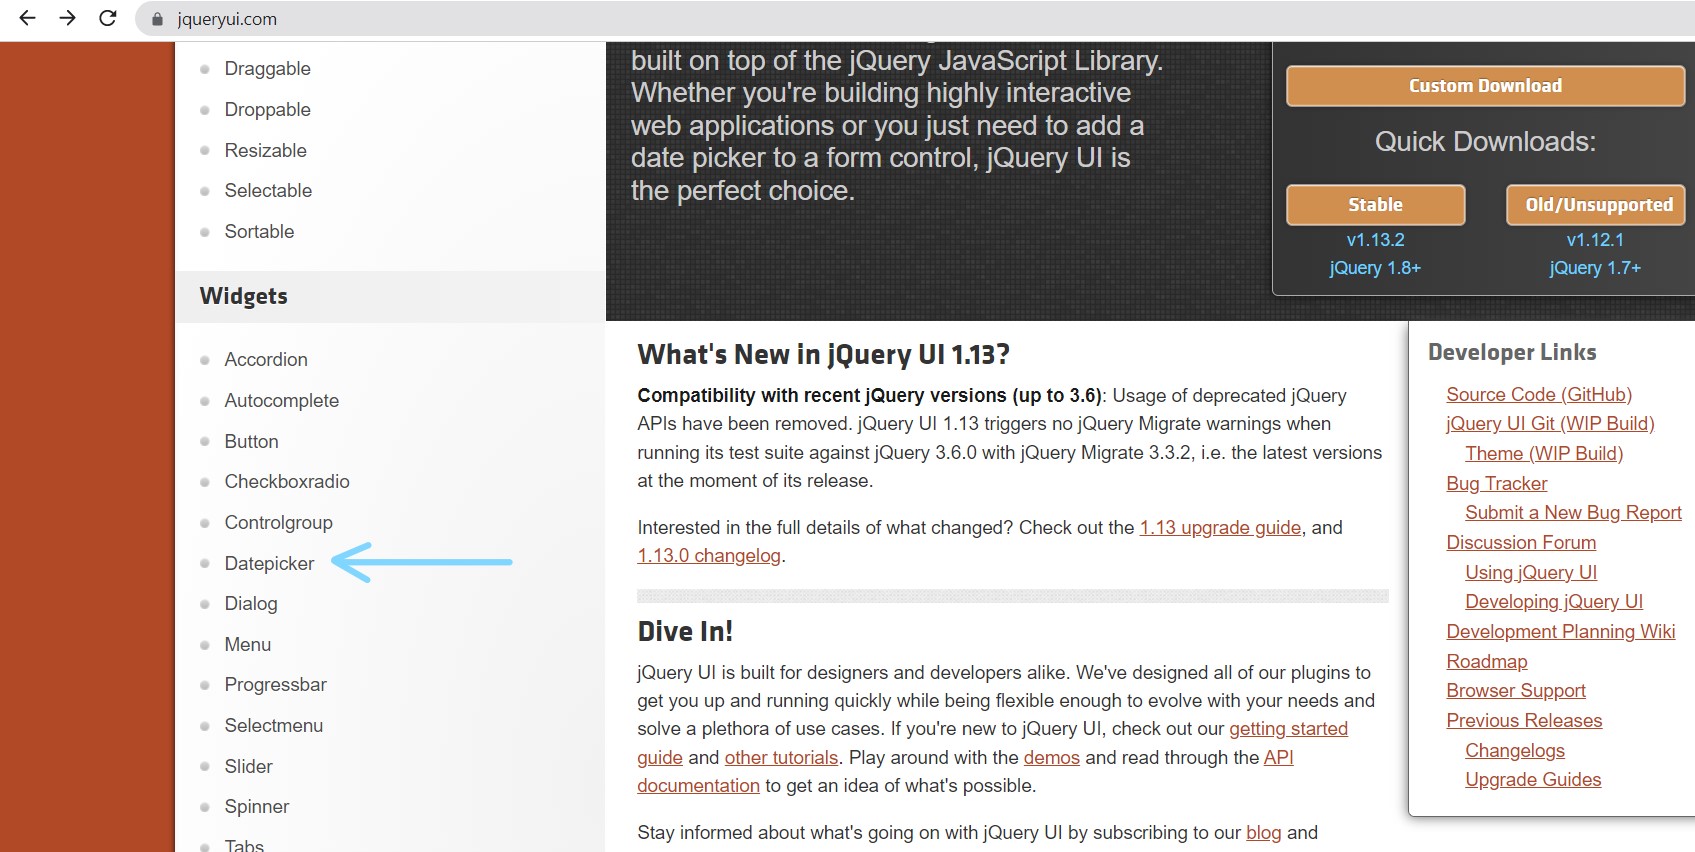Click the v1.13.2 version link
This screenshot has height=852, width=1695.
[x=1375, y=240]
